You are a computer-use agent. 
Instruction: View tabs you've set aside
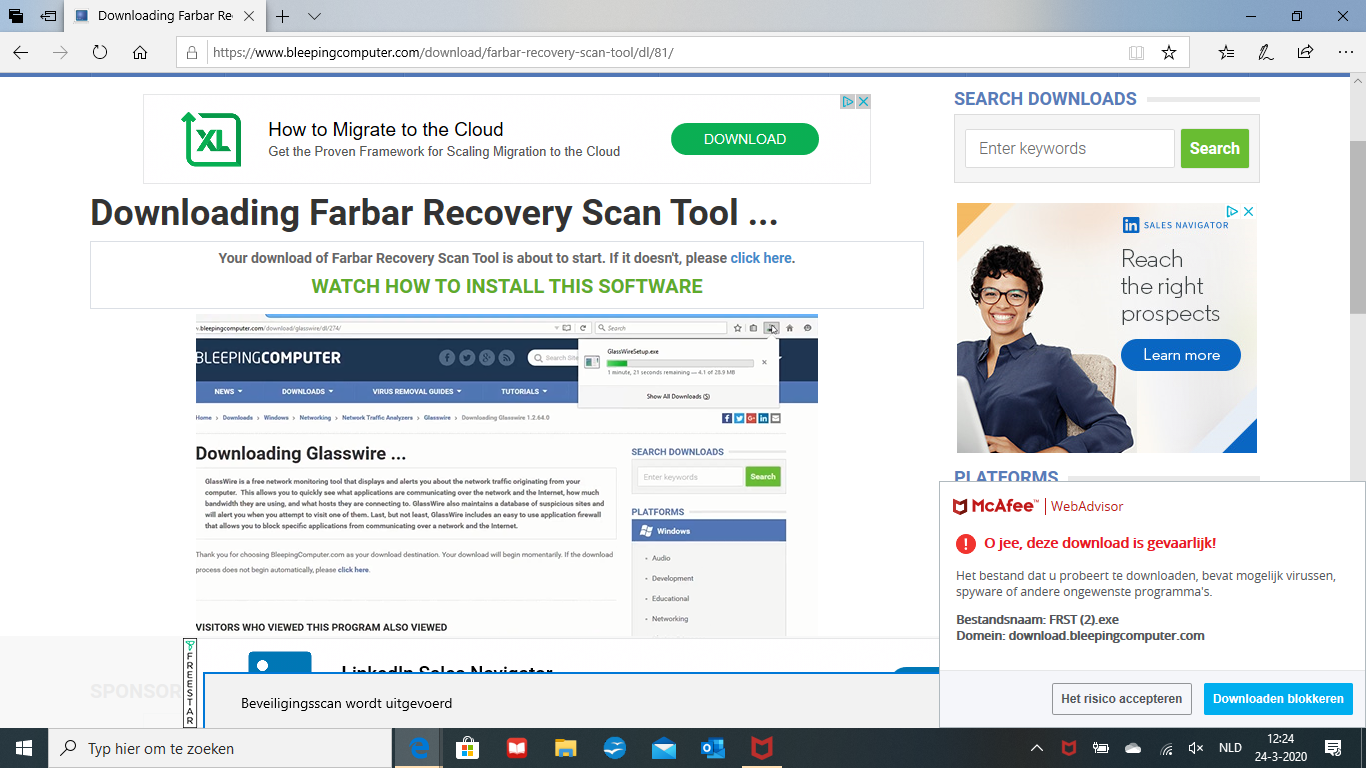tap(16, 16)
